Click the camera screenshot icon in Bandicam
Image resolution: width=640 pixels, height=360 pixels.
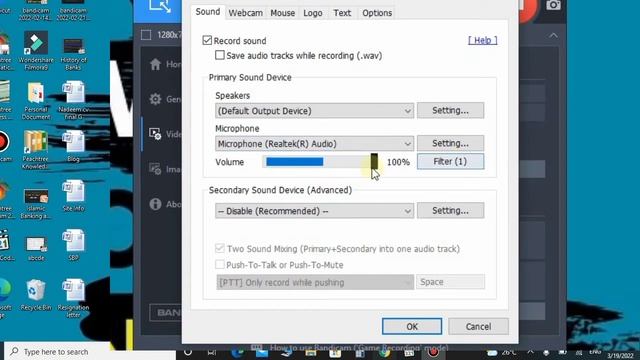click(553, 6)
